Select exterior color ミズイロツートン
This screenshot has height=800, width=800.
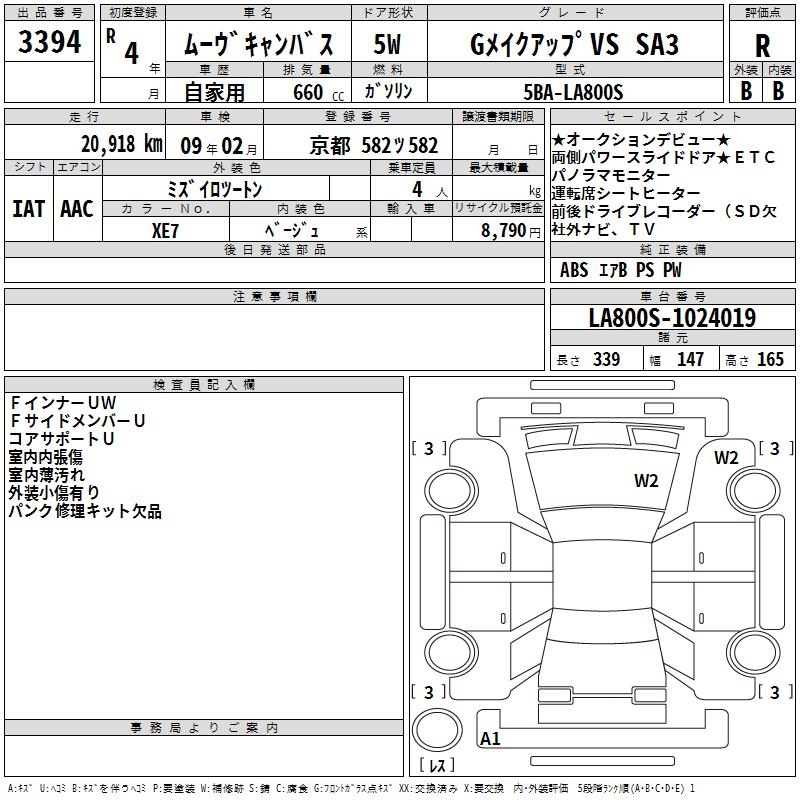click(x=215, y=189)
